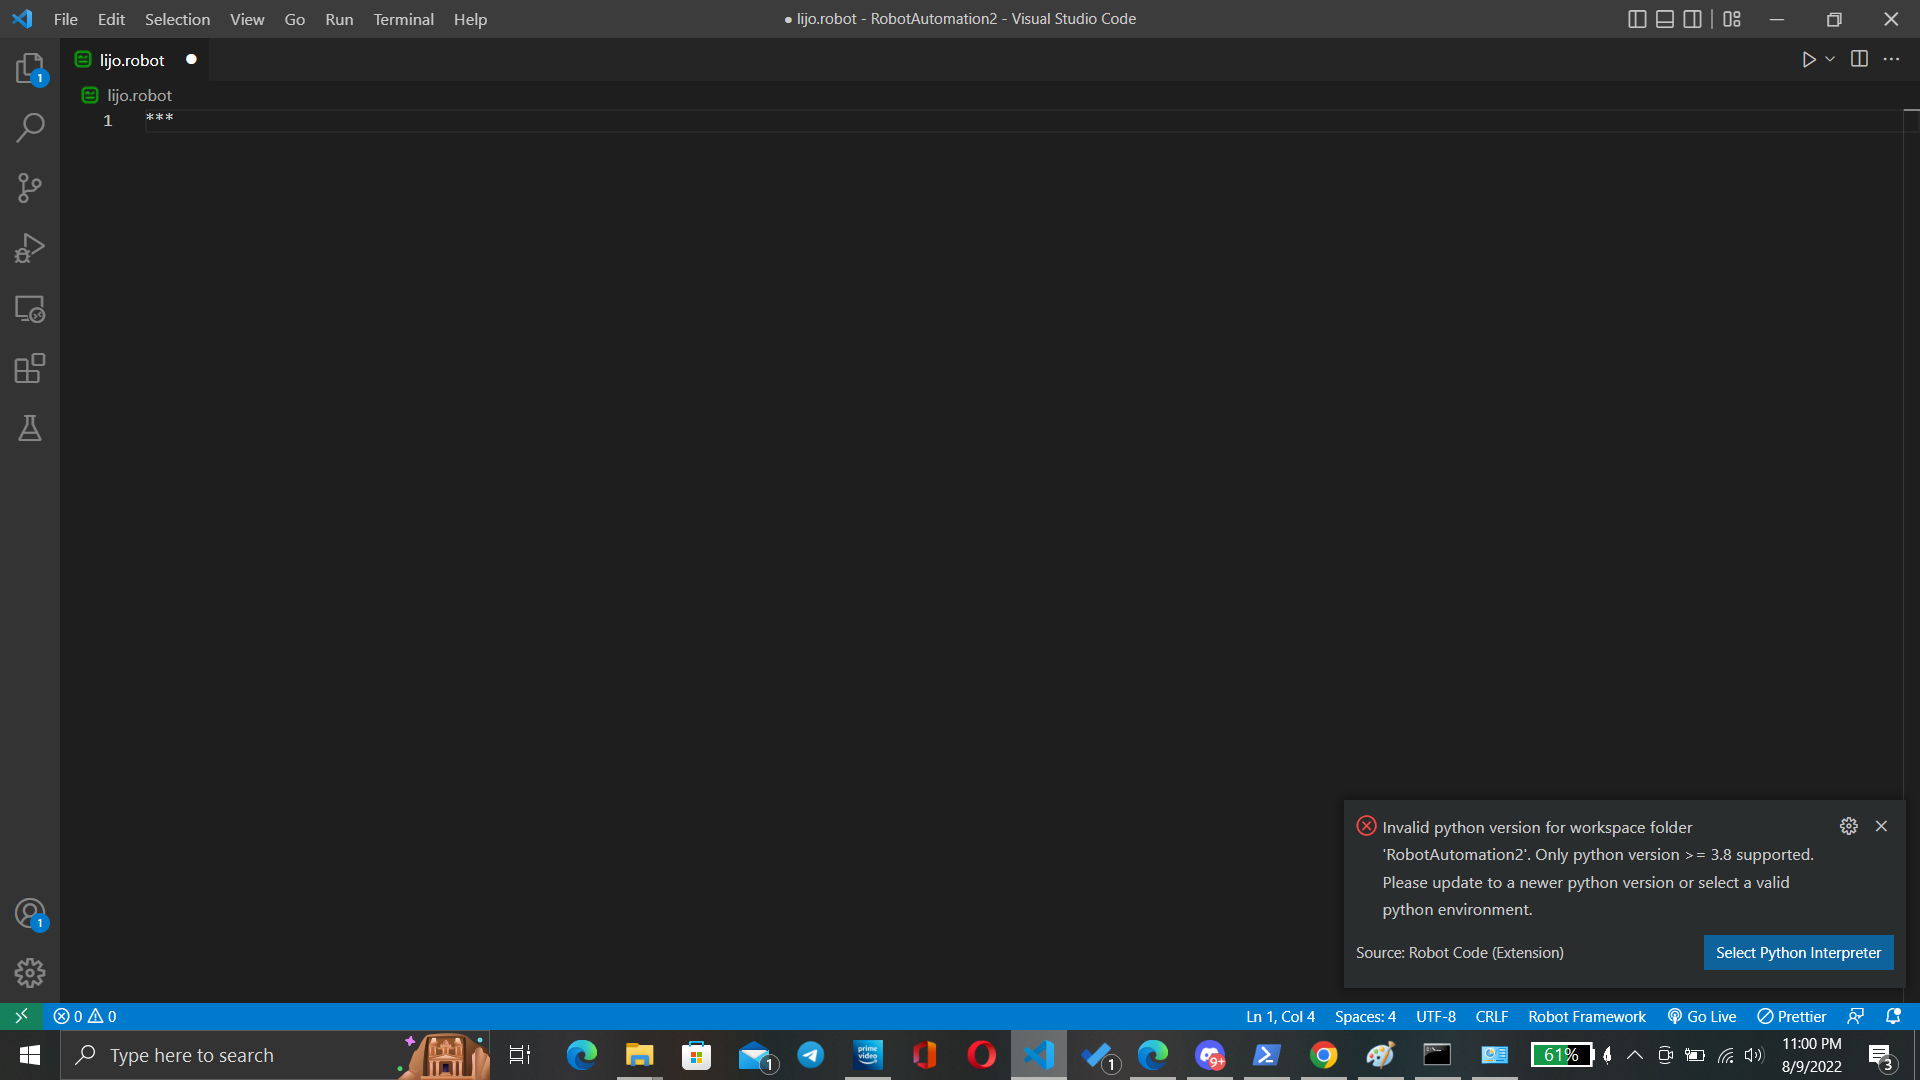Open the Run and Debug view
Image resolution: width=1920 pixels, height=1080 pixels.
click(x=30, y=247)
